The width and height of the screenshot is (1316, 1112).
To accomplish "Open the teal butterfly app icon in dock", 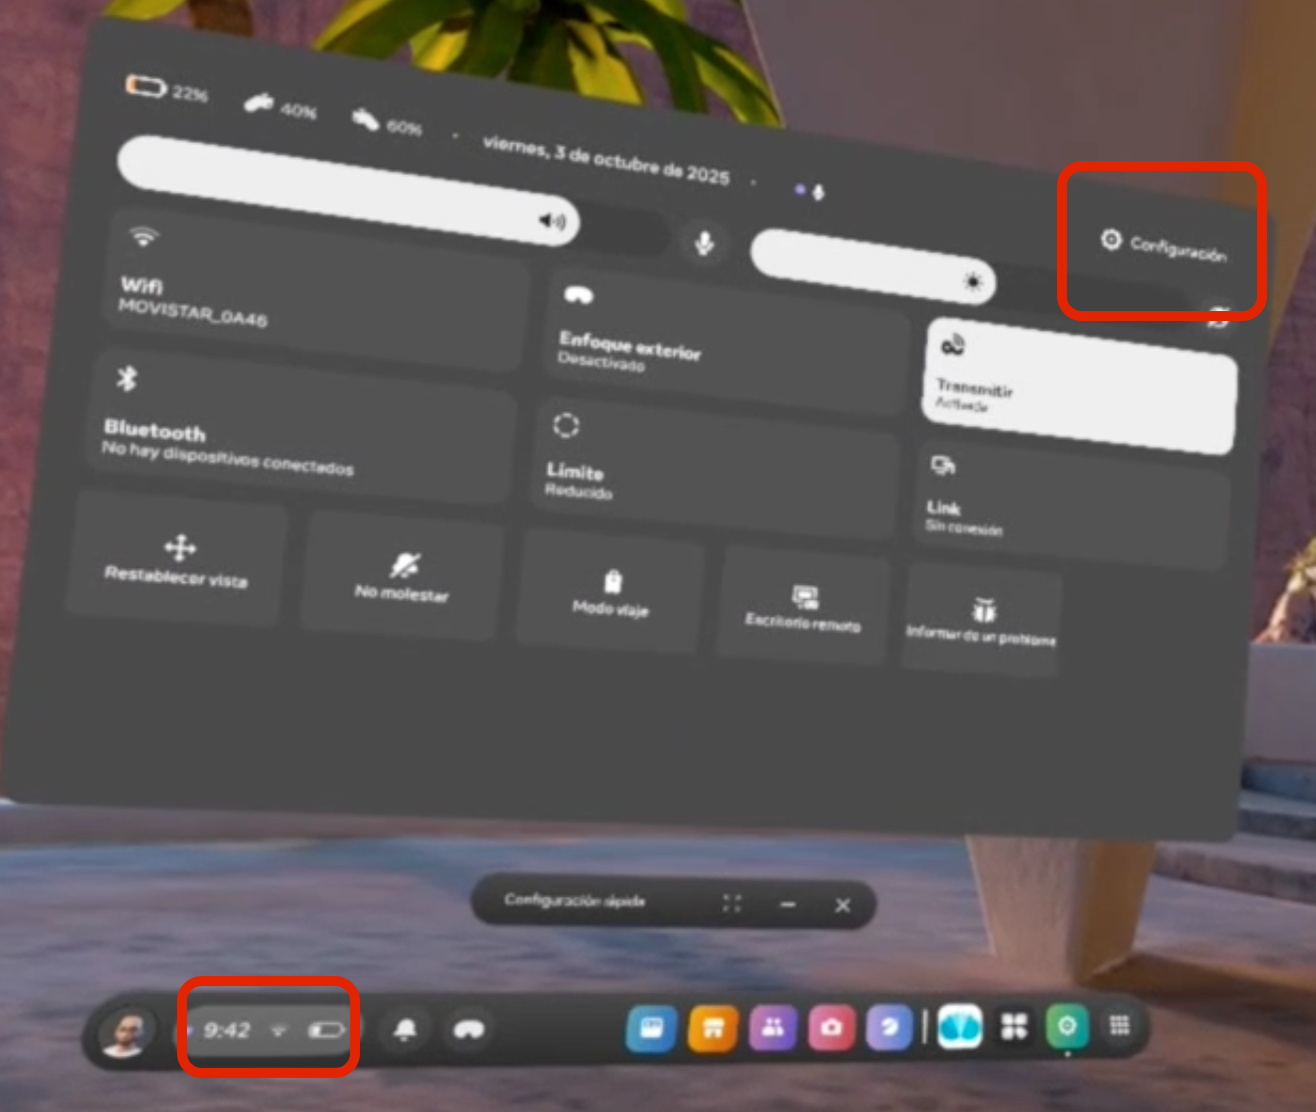I will point(960,1027).
